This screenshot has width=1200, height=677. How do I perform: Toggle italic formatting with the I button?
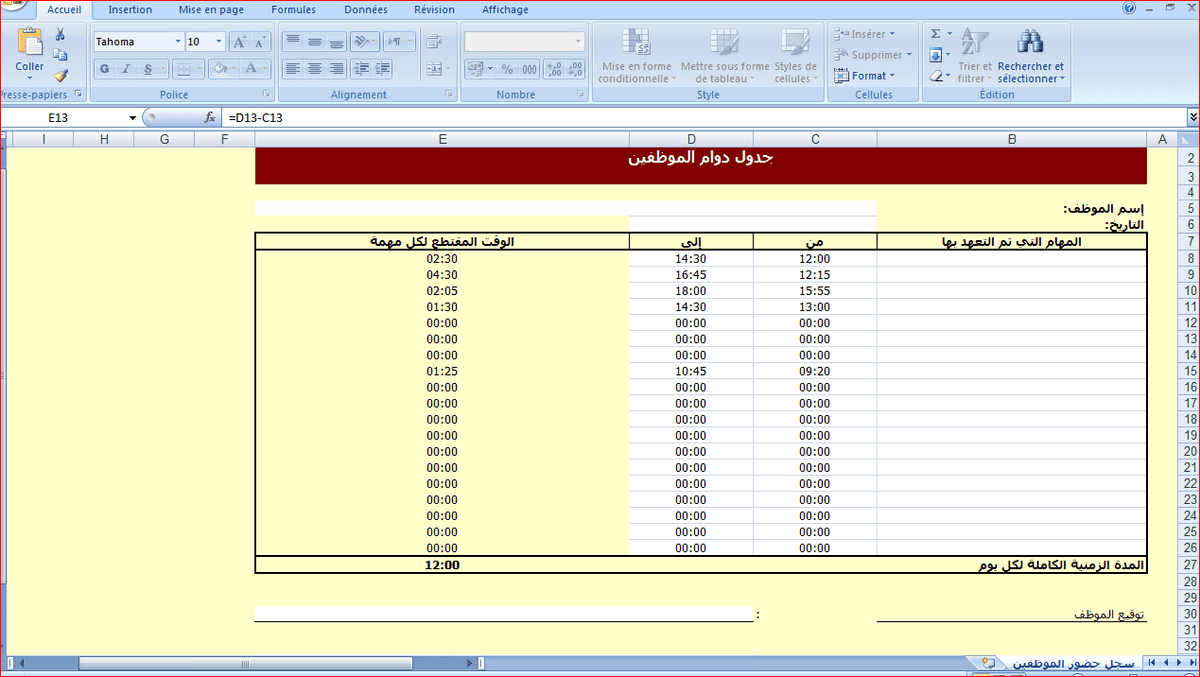tap(126, 69)
